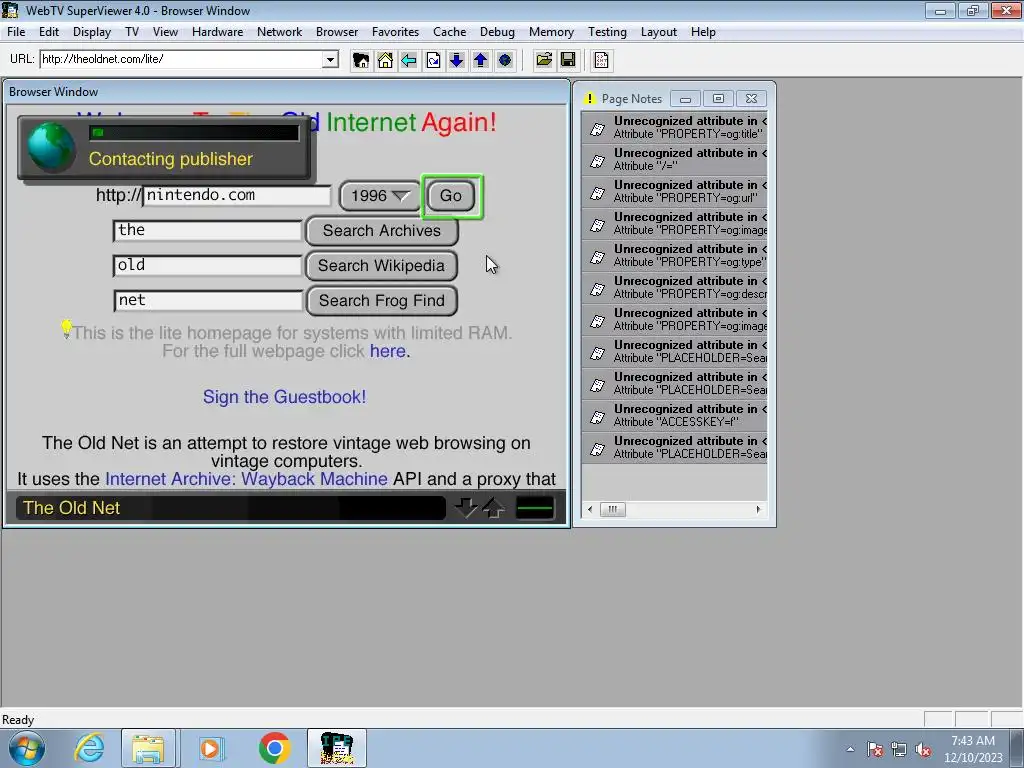Click Search Wikipedia button

click(x=381, y=266)
